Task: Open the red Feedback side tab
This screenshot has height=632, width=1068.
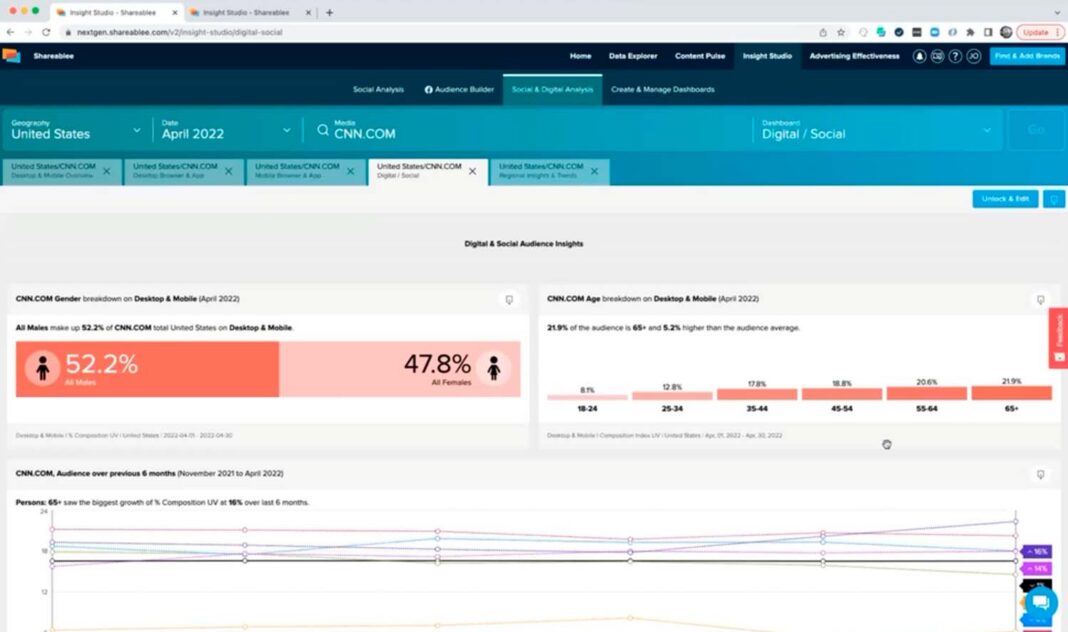Action: tap(1058, 338)
